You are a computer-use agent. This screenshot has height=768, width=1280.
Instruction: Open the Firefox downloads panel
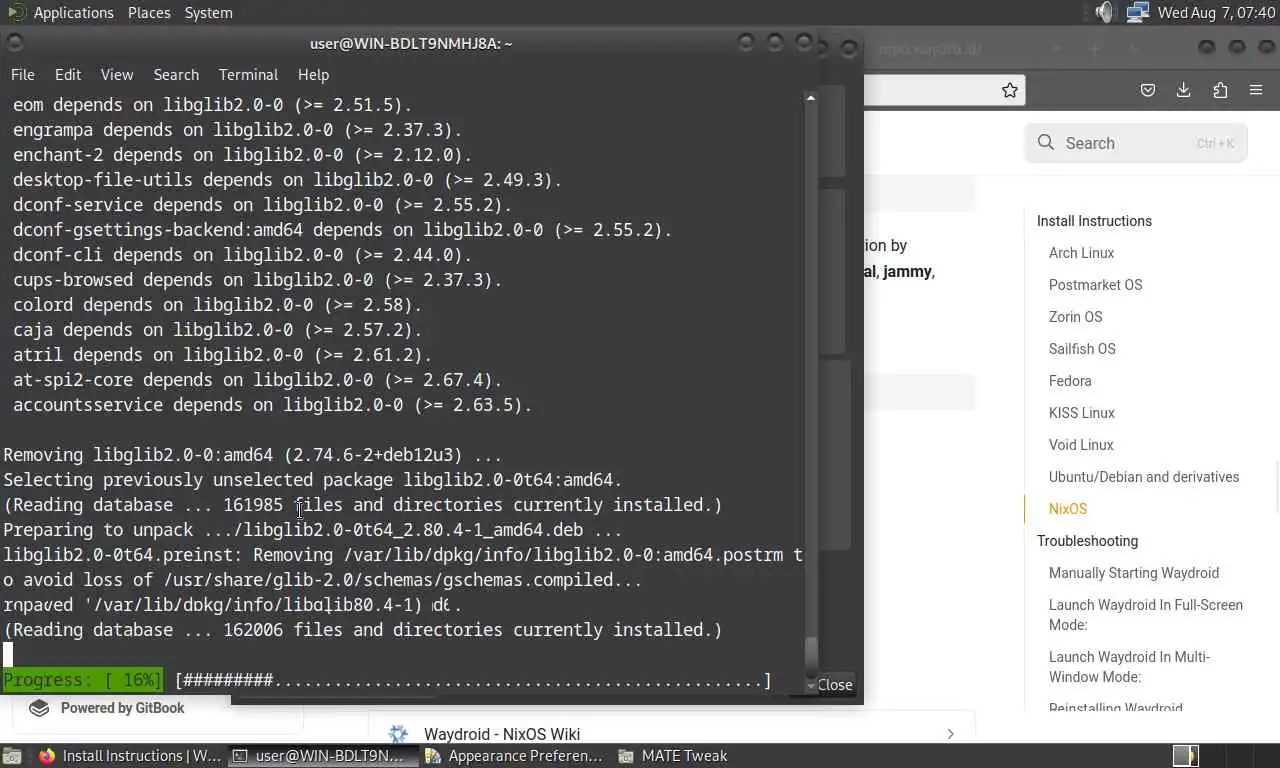point(1184,90)
